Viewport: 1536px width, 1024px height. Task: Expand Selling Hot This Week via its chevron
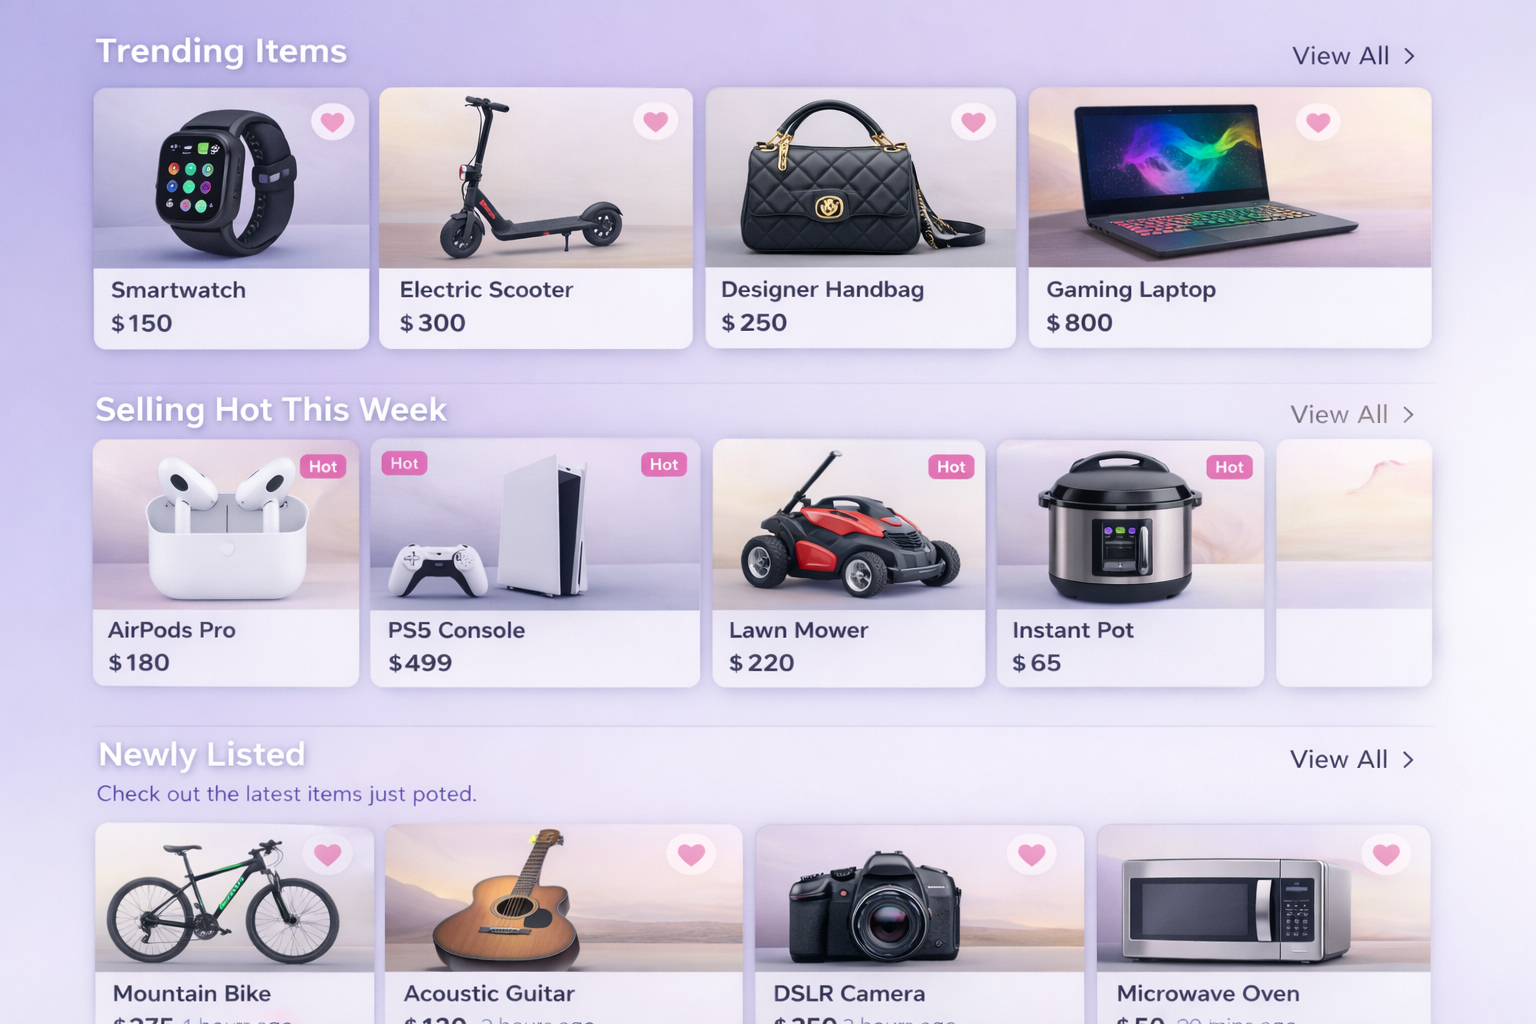coord(1408,414)
